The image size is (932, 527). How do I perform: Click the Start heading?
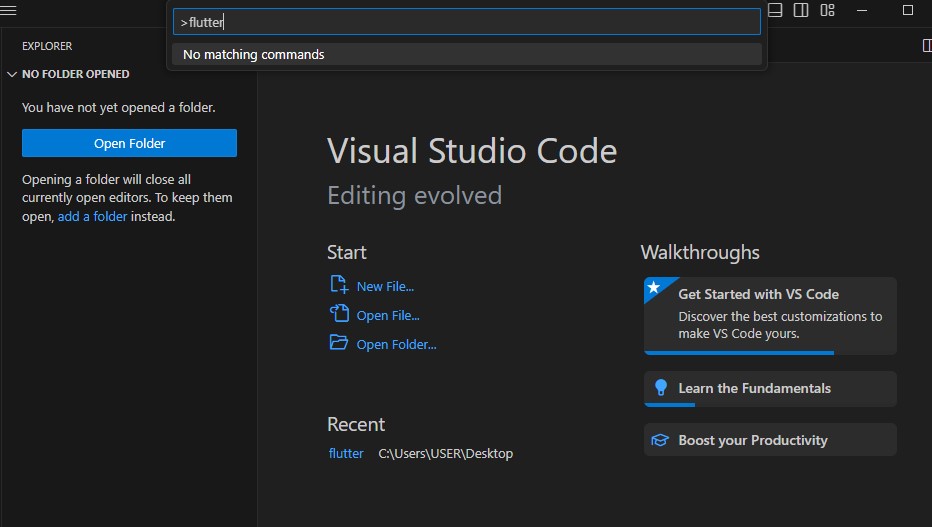(347, 253)
